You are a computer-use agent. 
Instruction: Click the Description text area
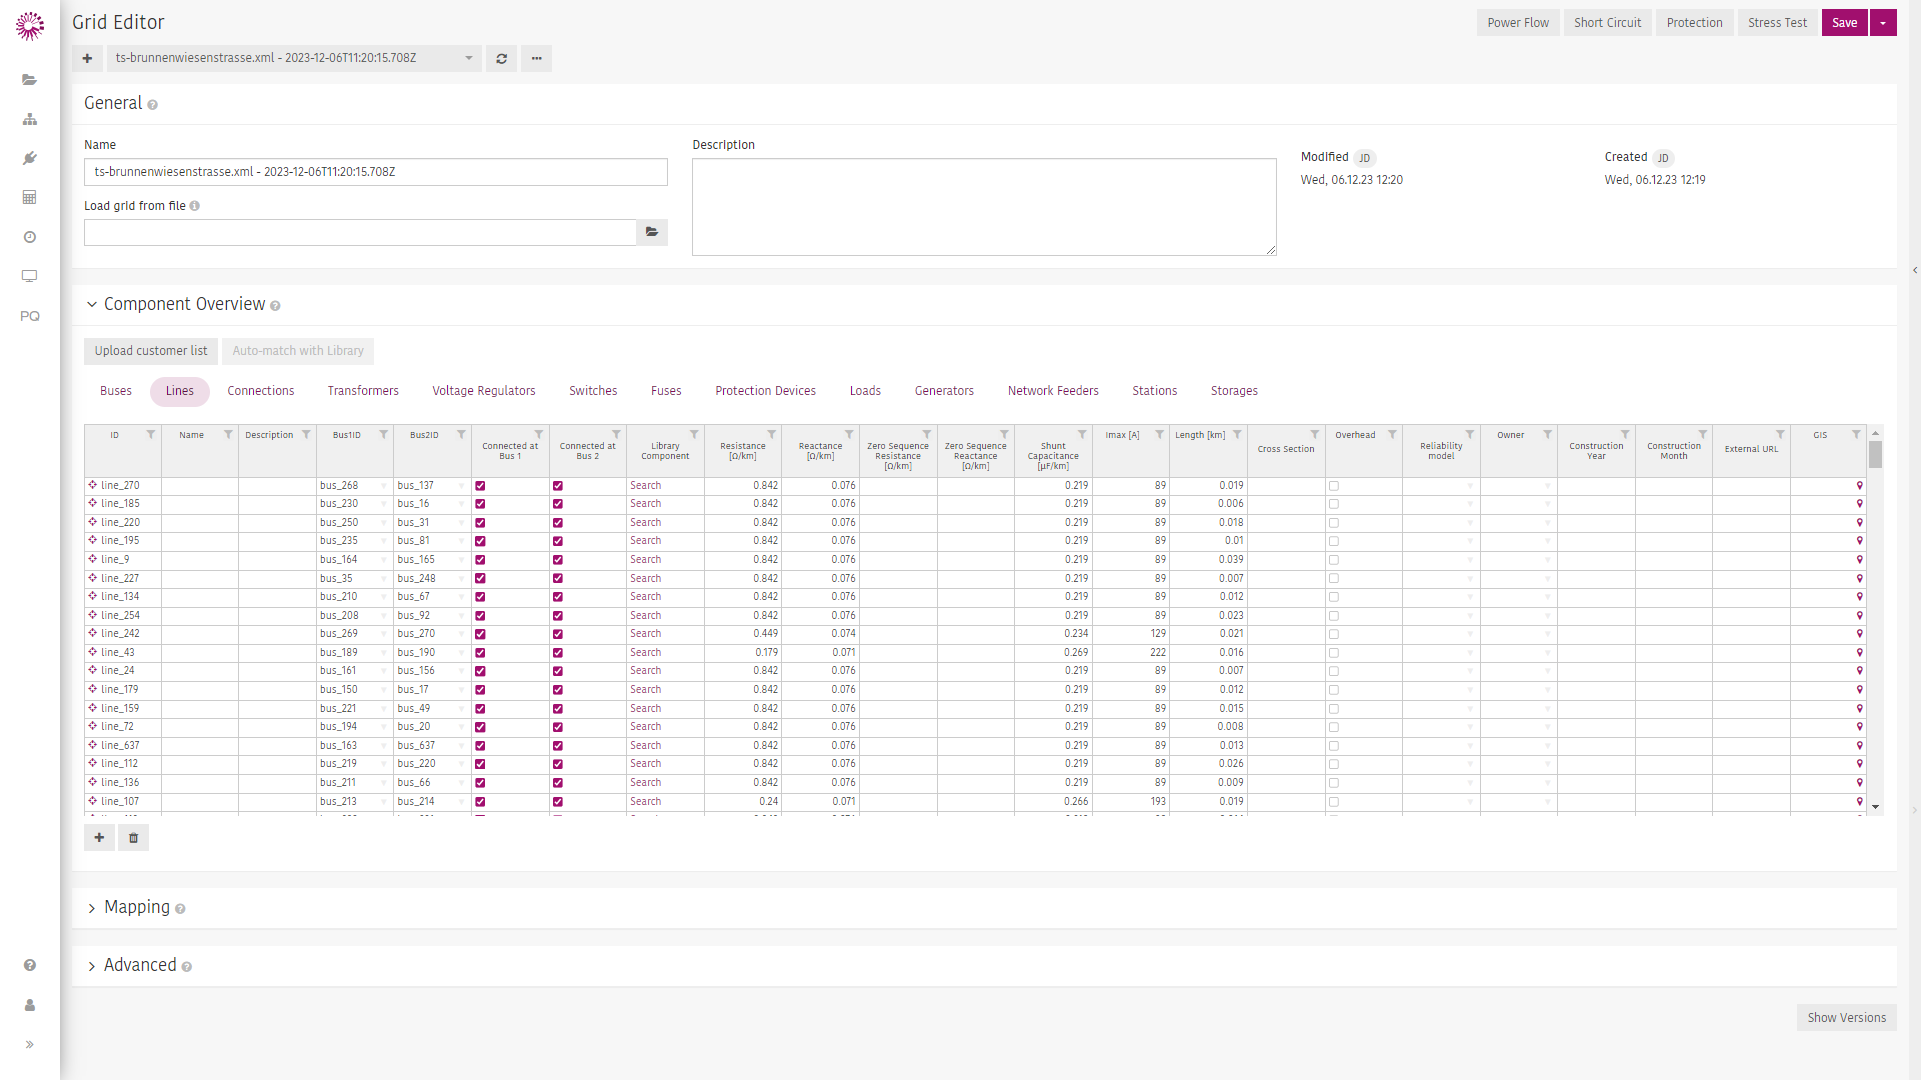(984, 207)
